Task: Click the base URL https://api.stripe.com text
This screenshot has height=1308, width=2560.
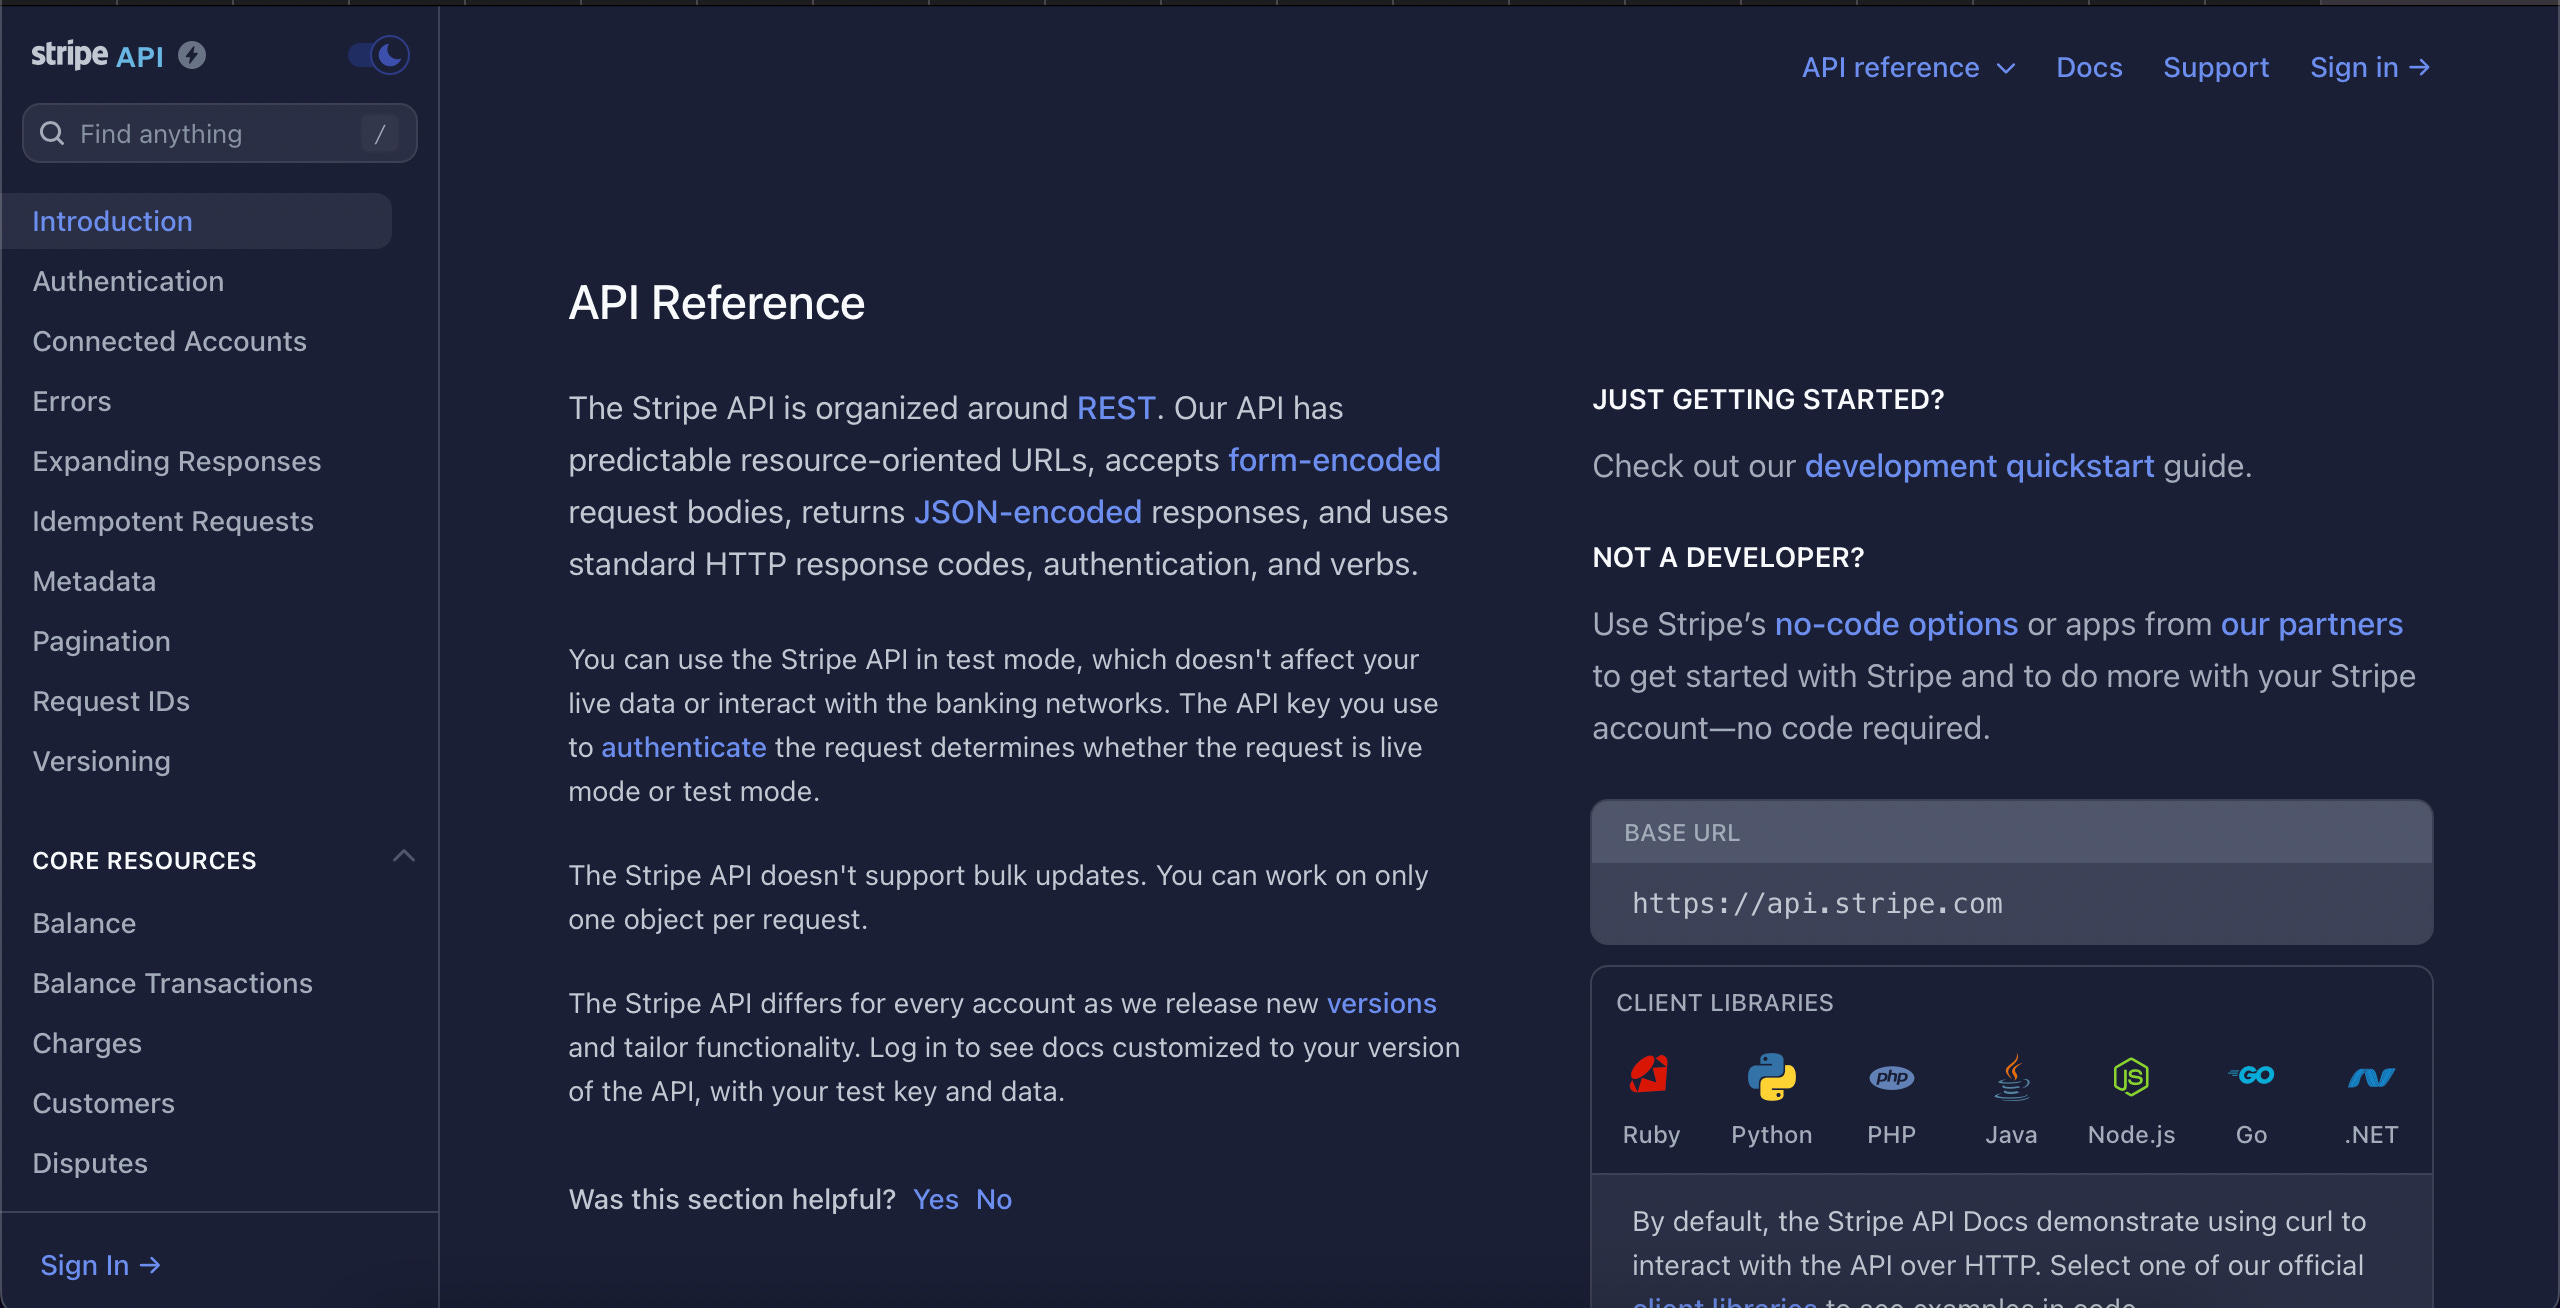Action: (x=1817, y=903)
